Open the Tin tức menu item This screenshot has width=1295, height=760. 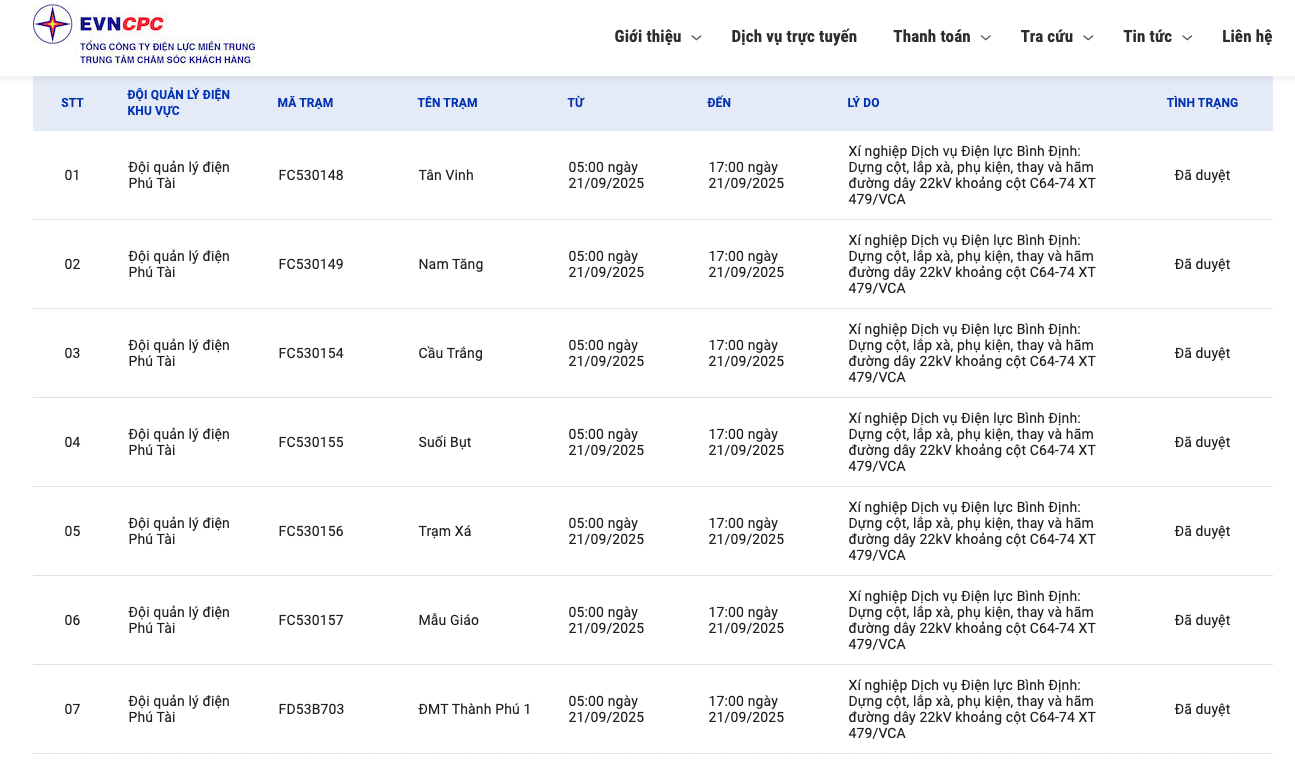pyautogui.click(x=1147, y=37)
